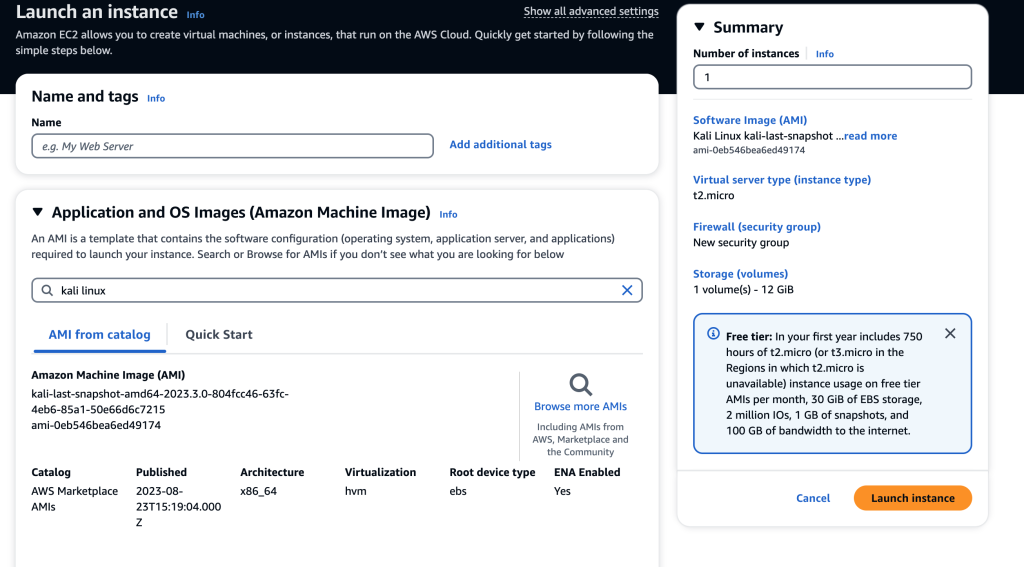Click t2.micro instance type in Summary
This screenshot has width=1024, height=567.
point(713,195)
